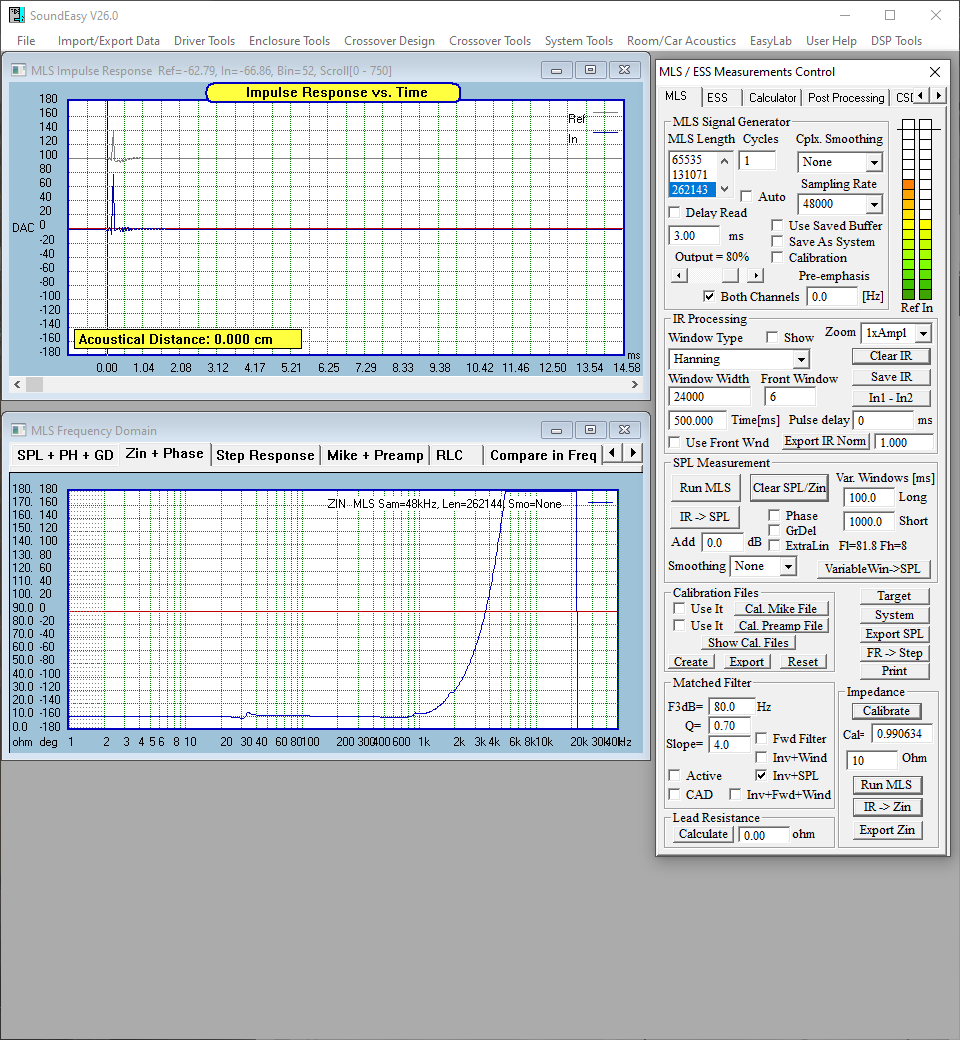This screenshot has height=1040, width=960.
Task: Open the Hanning window type dropdown
Action: pos(801,359)
